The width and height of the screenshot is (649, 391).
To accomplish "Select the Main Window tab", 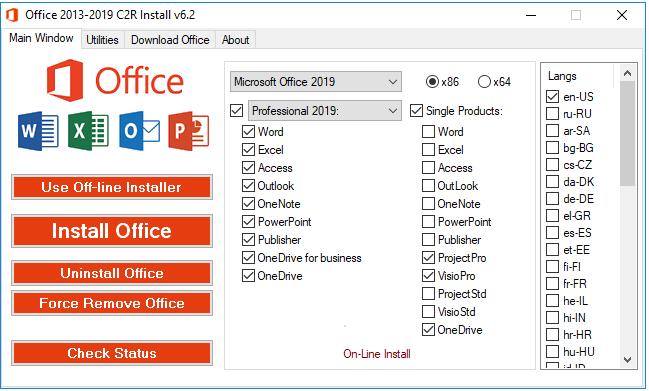I will pyautogui.click(x=41, y=38).
